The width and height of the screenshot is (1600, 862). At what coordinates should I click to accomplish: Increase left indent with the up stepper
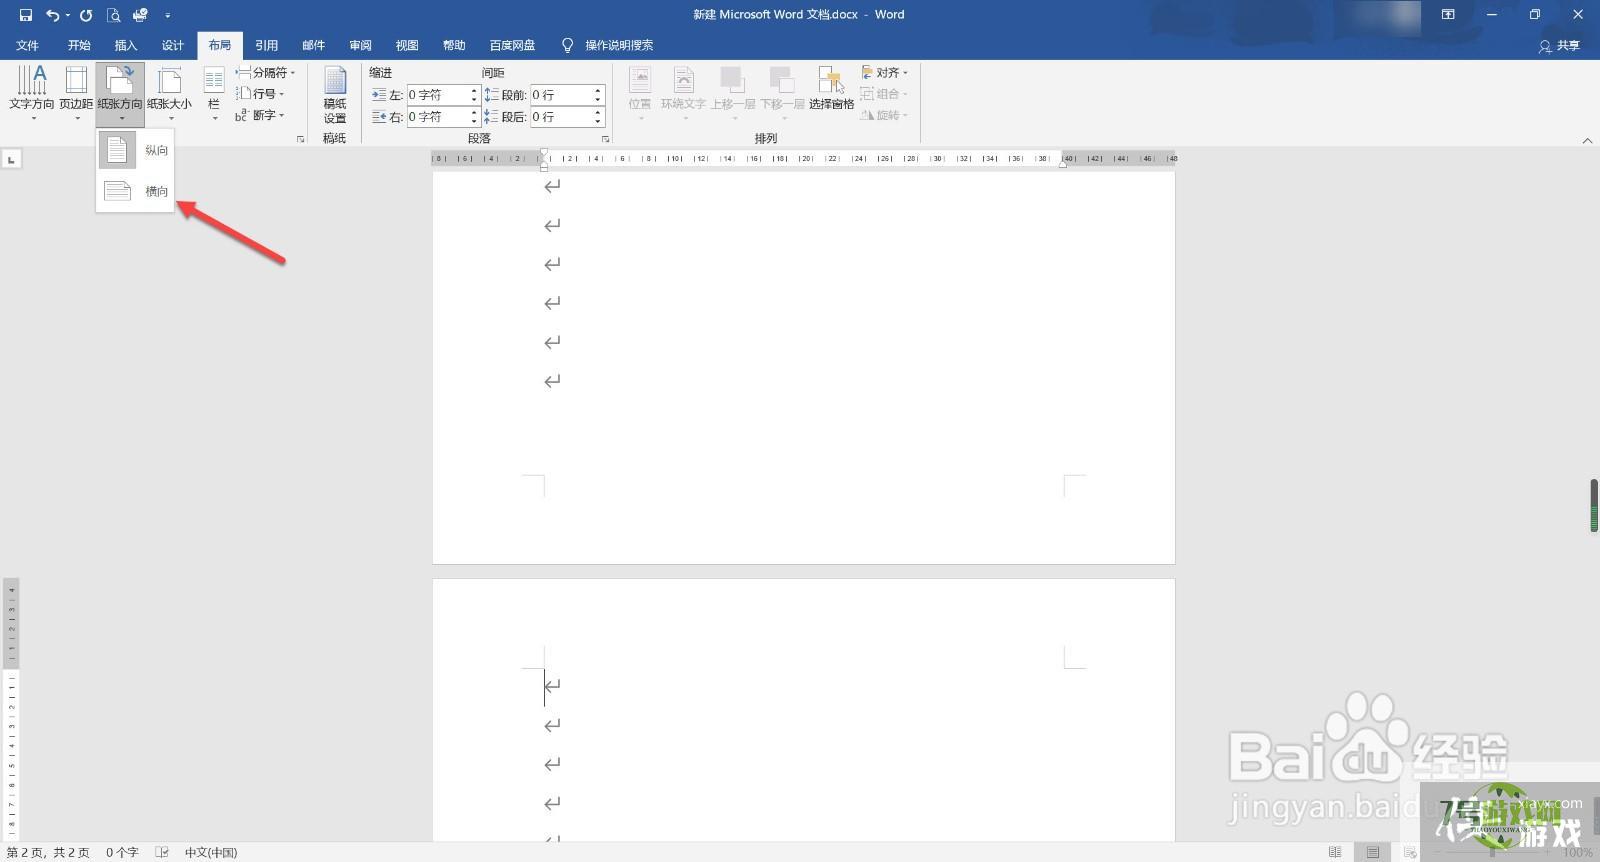click(x=474, y=90)
